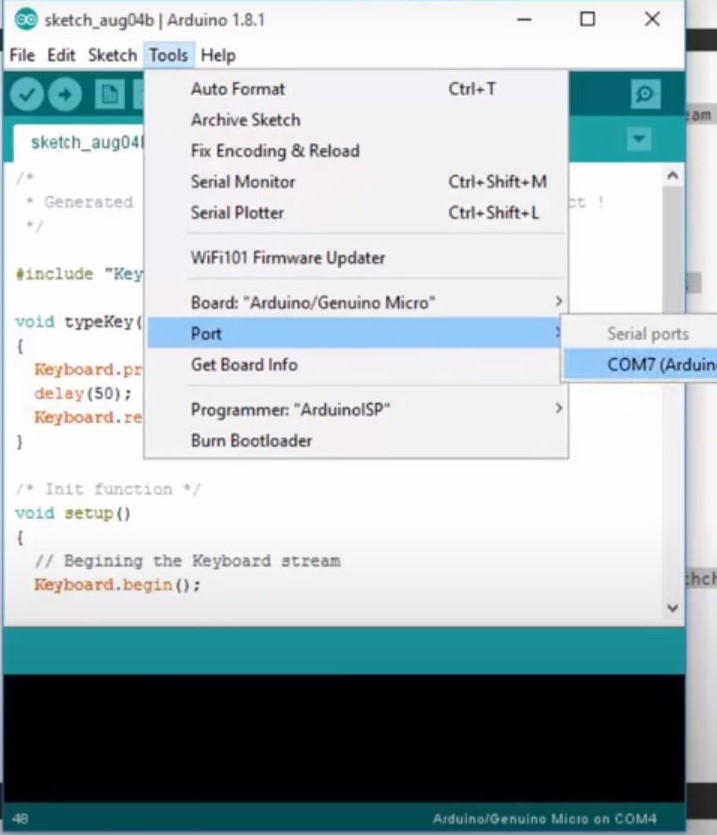Click the Arduino logo in the title bar
The image size is (717, 835).
(x=26, y=20)
